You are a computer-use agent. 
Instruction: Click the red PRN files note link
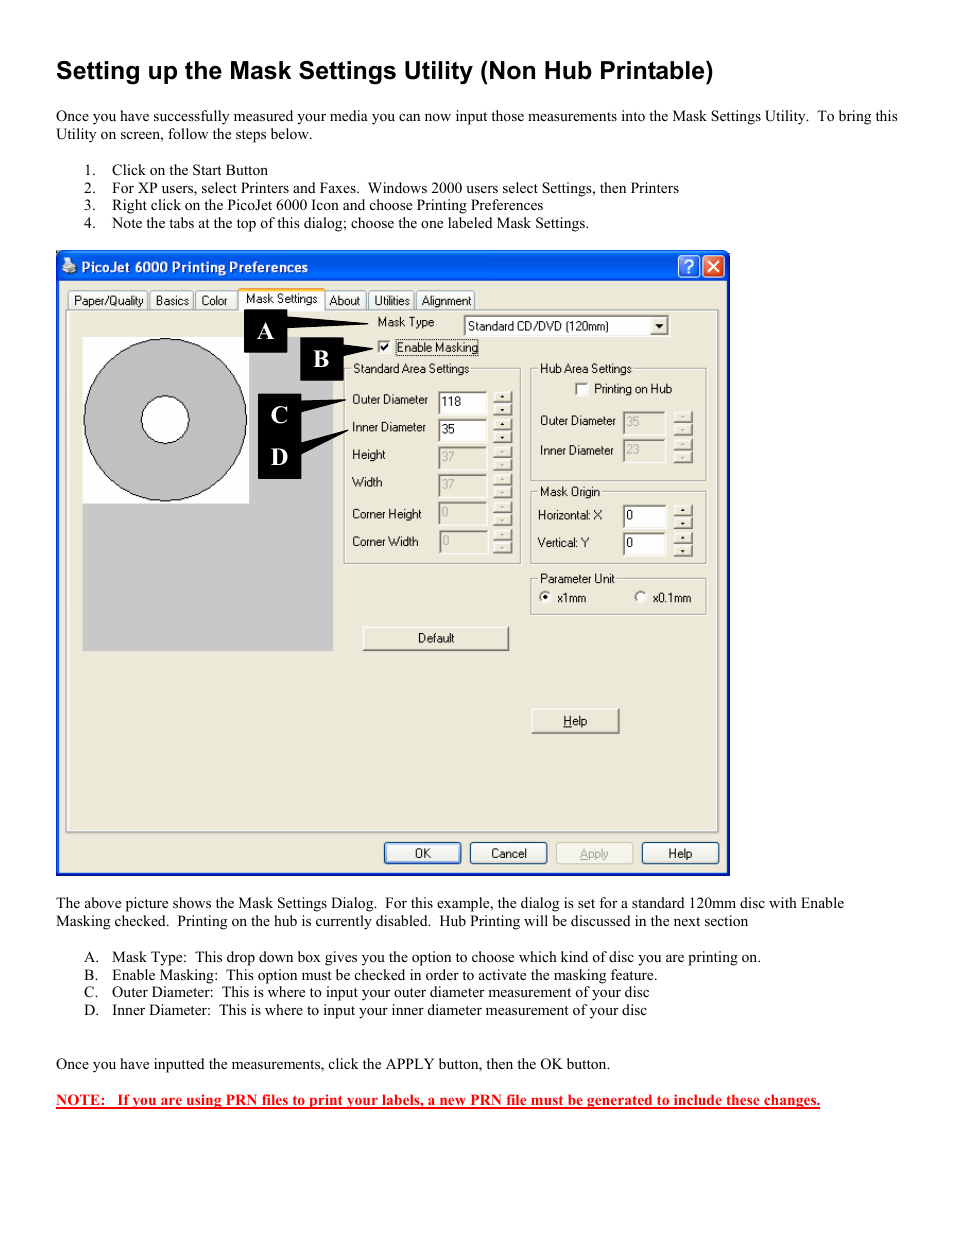click(x=438, y=1100)
